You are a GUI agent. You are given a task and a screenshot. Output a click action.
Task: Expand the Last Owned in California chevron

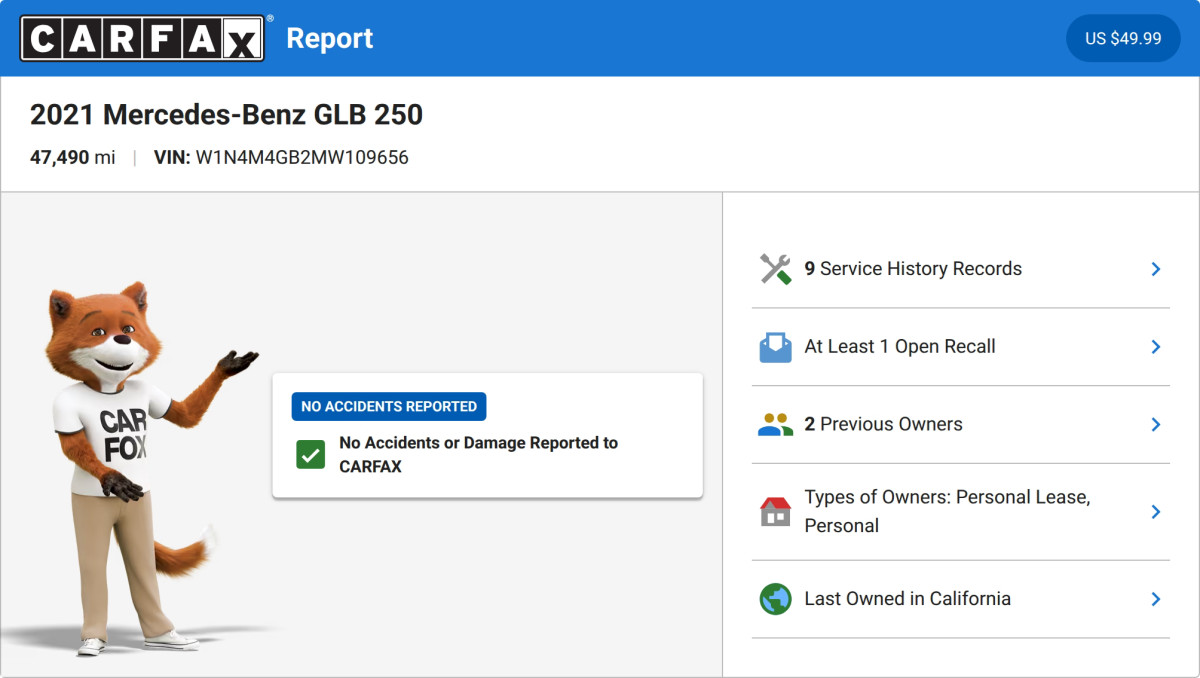(x=1155, y=599)
